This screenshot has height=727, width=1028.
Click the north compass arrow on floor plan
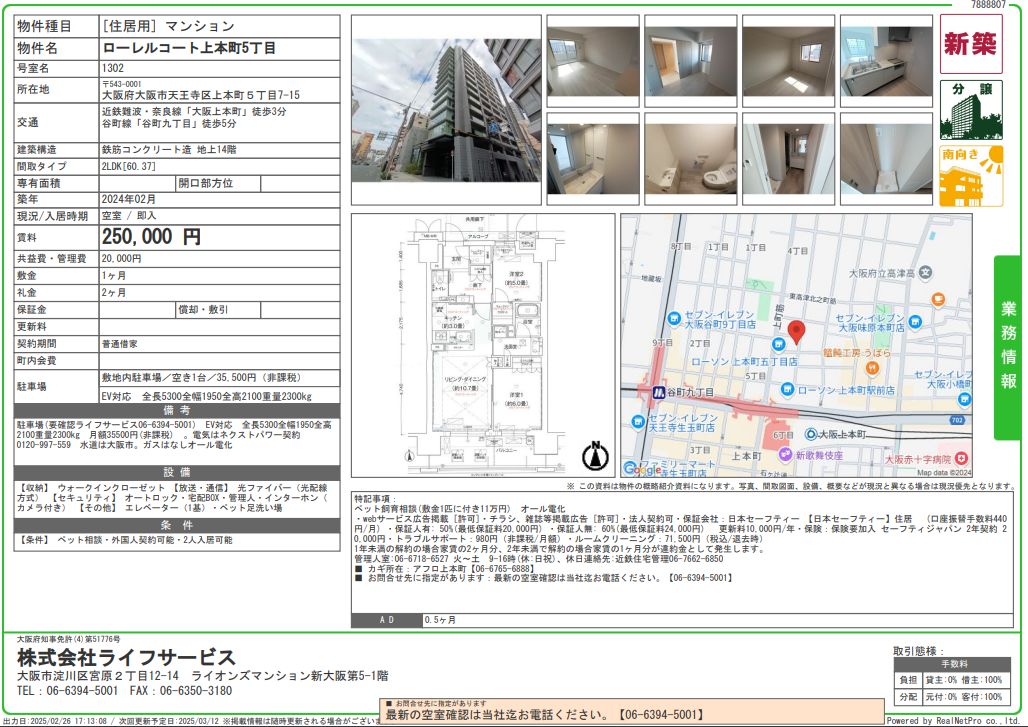pos(596,456)
